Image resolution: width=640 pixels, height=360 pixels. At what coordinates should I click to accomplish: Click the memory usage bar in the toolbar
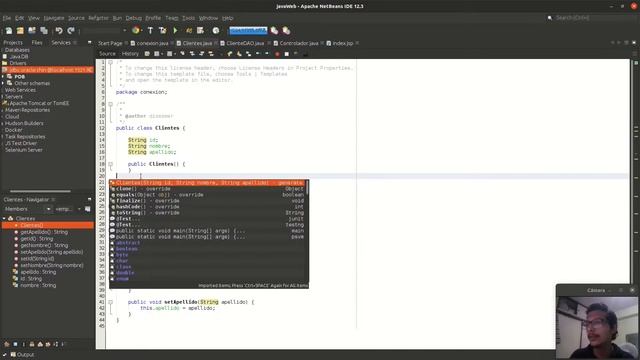pyautogui.click(x=248, y=31)
